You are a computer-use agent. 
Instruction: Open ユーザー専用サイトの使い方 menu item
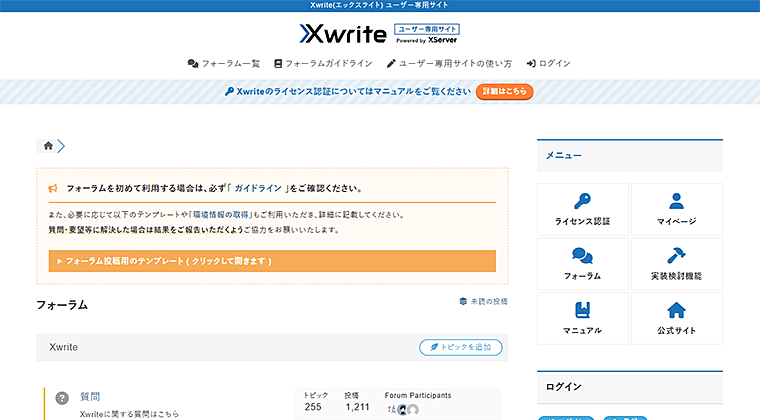449,63
